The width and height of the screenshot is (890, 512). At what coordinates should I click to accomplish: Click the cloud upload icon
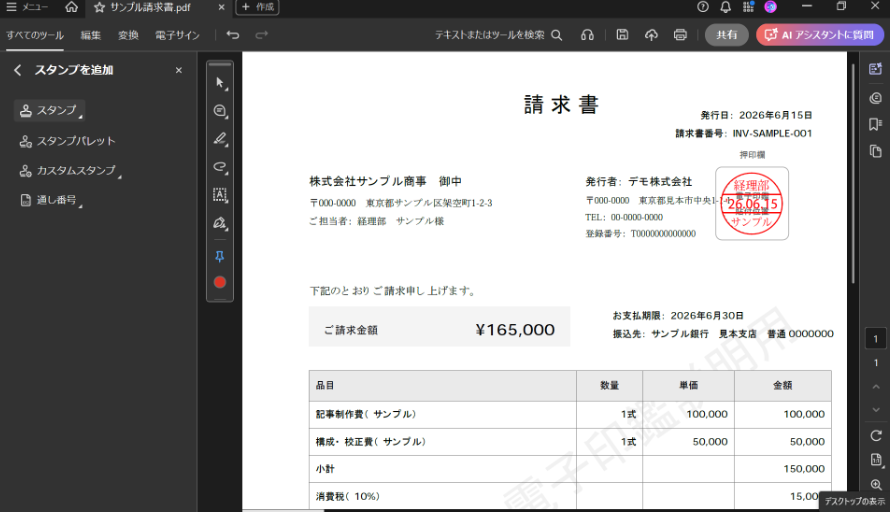[651, 35]
